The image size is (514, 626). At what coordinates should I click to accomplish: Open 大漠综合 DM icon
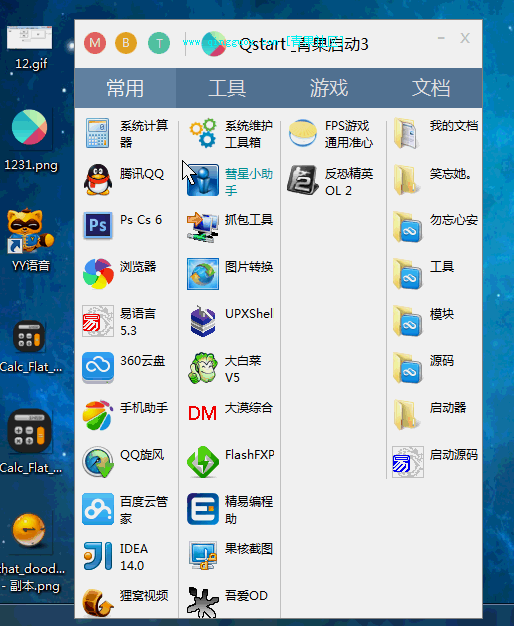[x=202, y=414]
